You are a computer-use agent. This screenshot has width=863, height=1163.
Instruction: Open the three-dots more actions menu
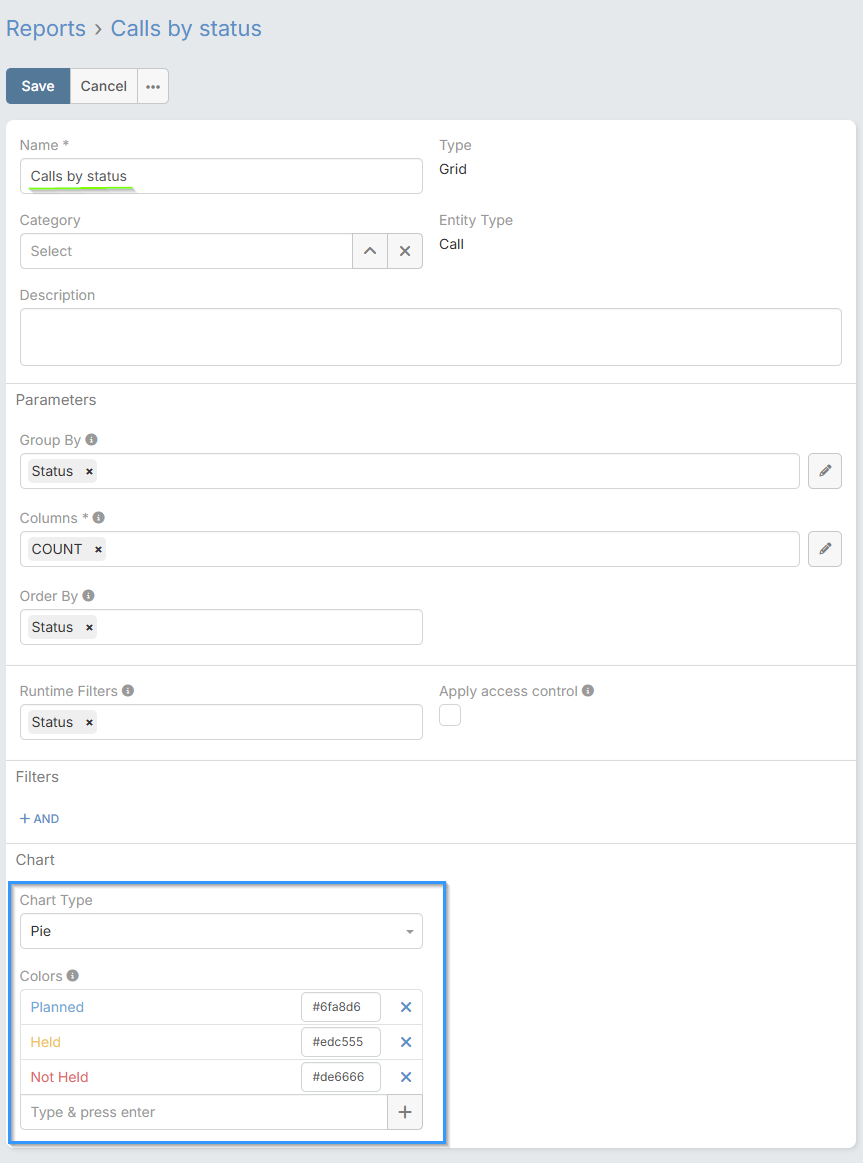pyautogui.click(x=153, y=86)
